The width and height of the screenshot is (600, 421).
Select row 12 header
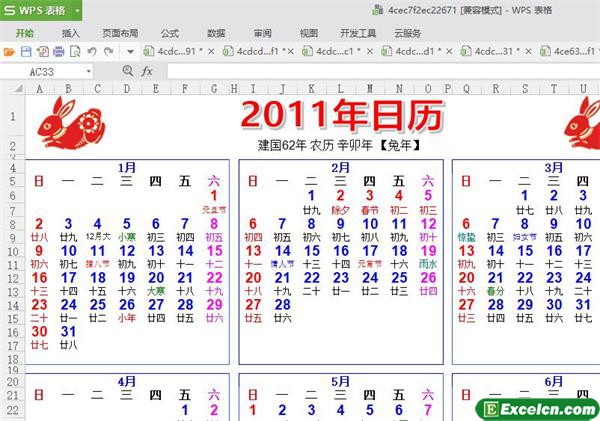[12, 278]
